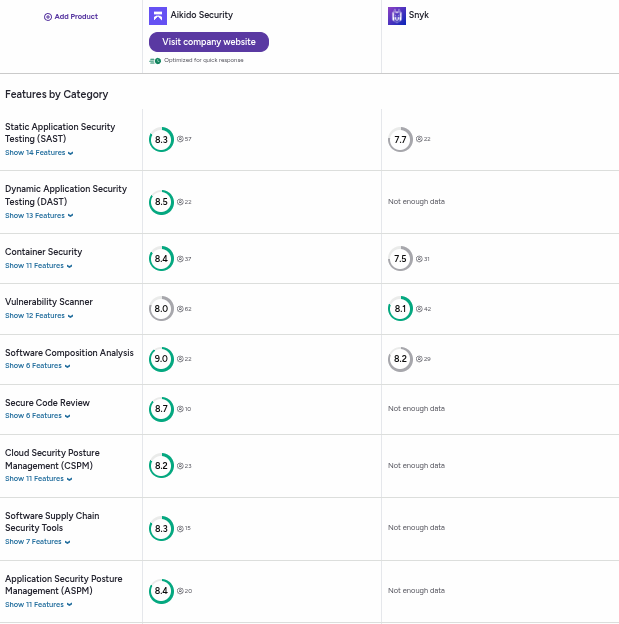Click Aikido ASPM 8.4 score circle
619x624 pixels.
[x=161, y=591]
